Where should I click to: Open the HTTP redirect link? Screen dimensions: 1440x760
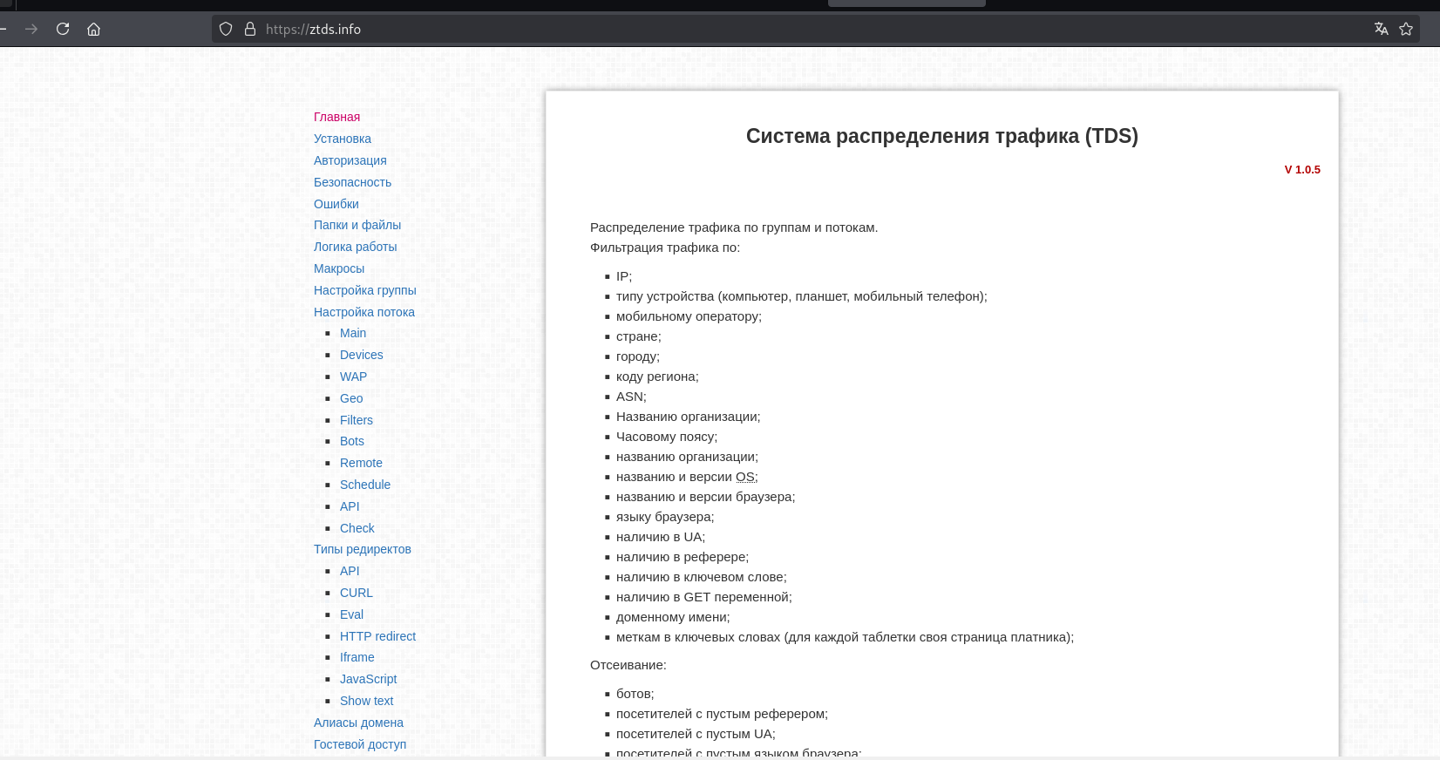(378, 636)
